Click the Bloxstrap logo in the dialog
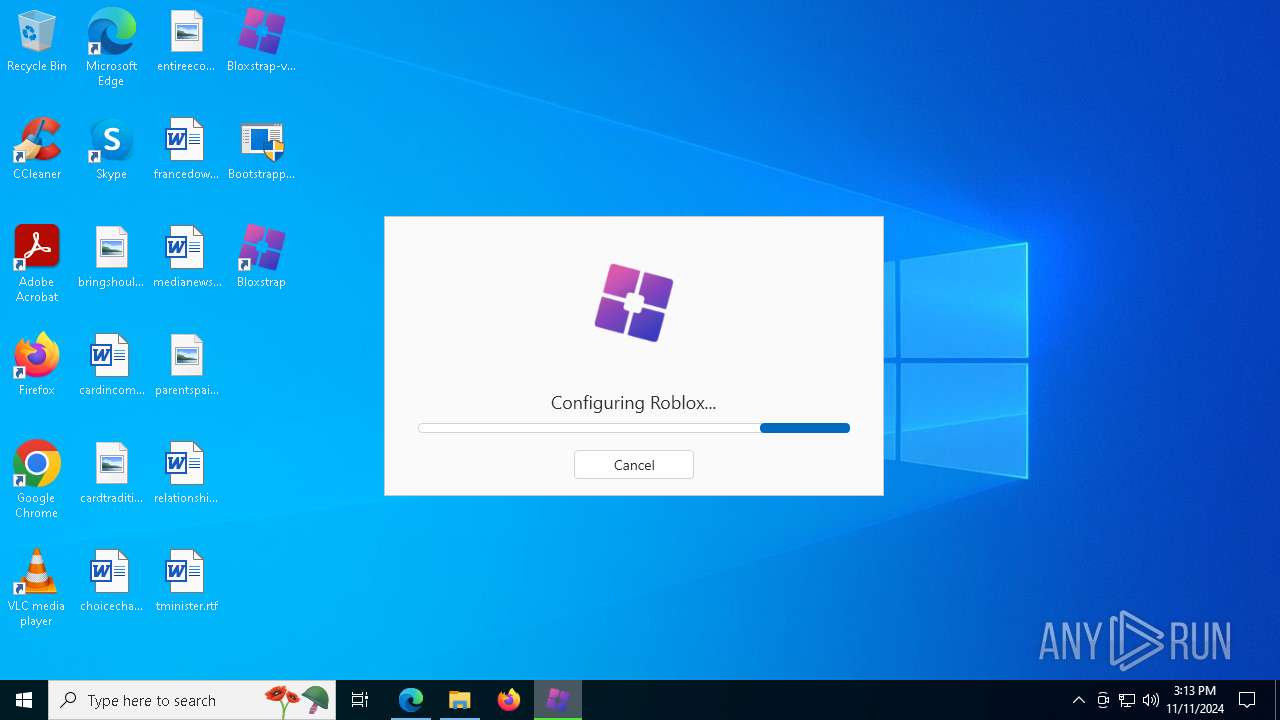The height and width of the screenshot is (720, 1280). tap(634, 302)
